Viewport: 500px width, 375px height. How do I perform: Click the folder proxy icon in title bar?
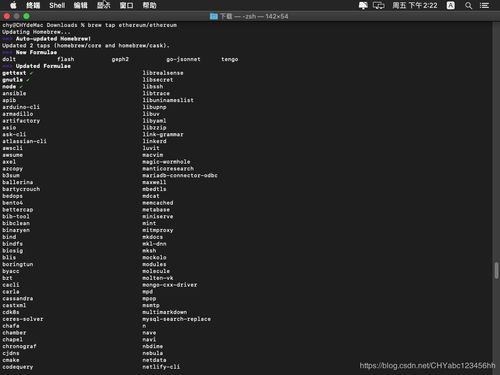pyautogui.click(x=214, y=16)
